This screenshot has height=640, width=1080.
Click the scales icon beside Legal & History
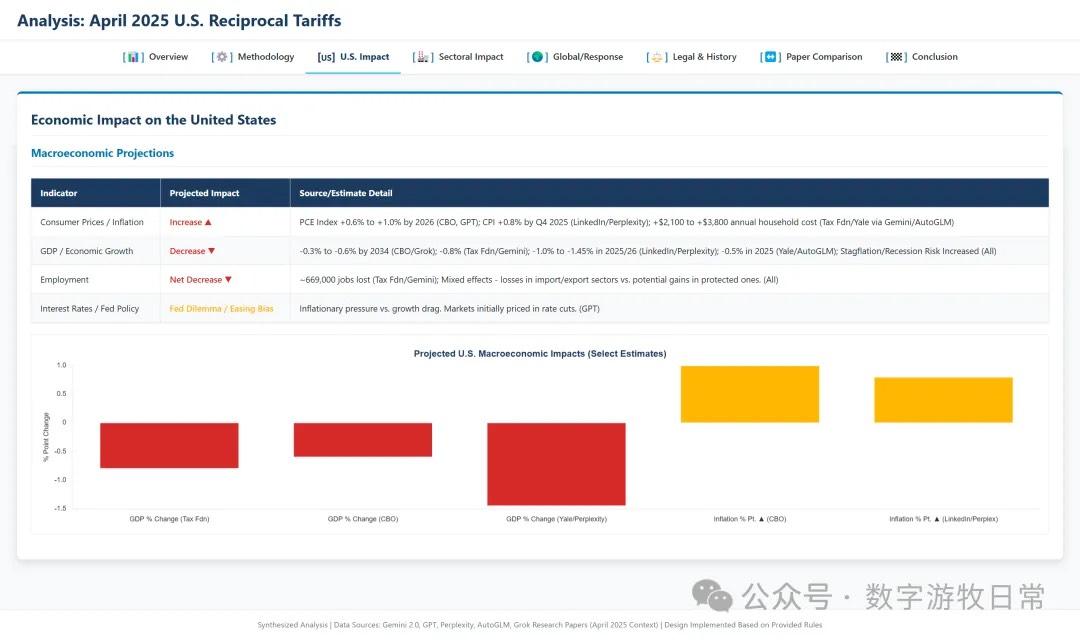[x=657, y=57]
